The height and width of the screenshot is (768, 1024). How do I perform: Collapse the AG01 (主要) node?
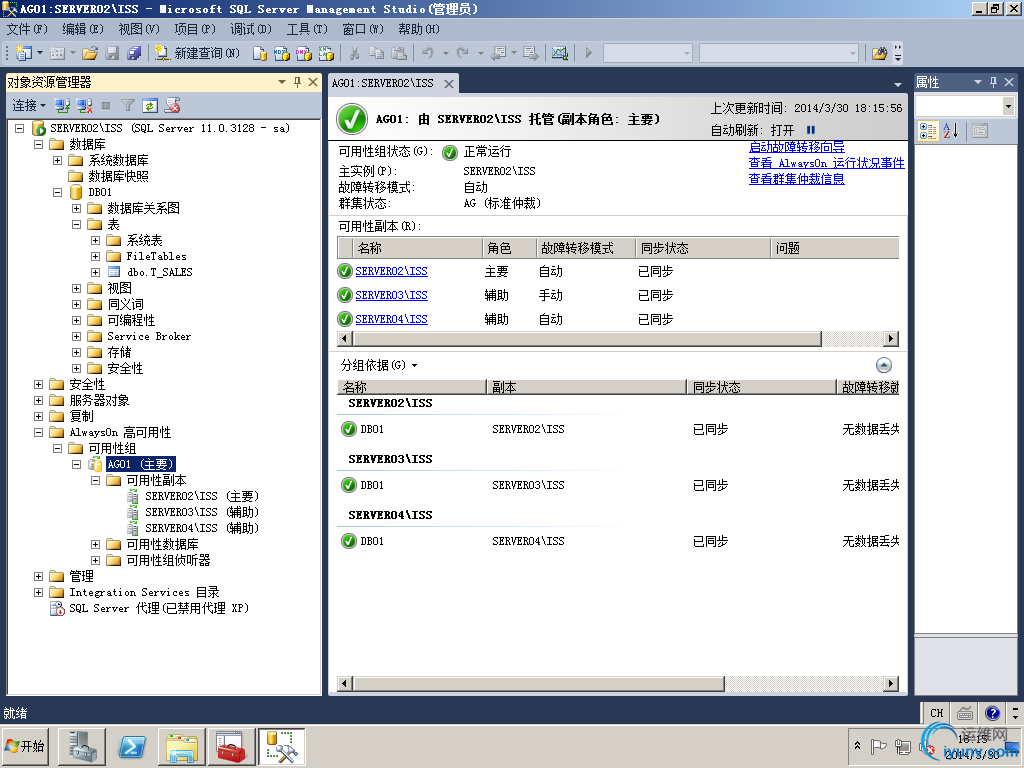tap(76, 464)
